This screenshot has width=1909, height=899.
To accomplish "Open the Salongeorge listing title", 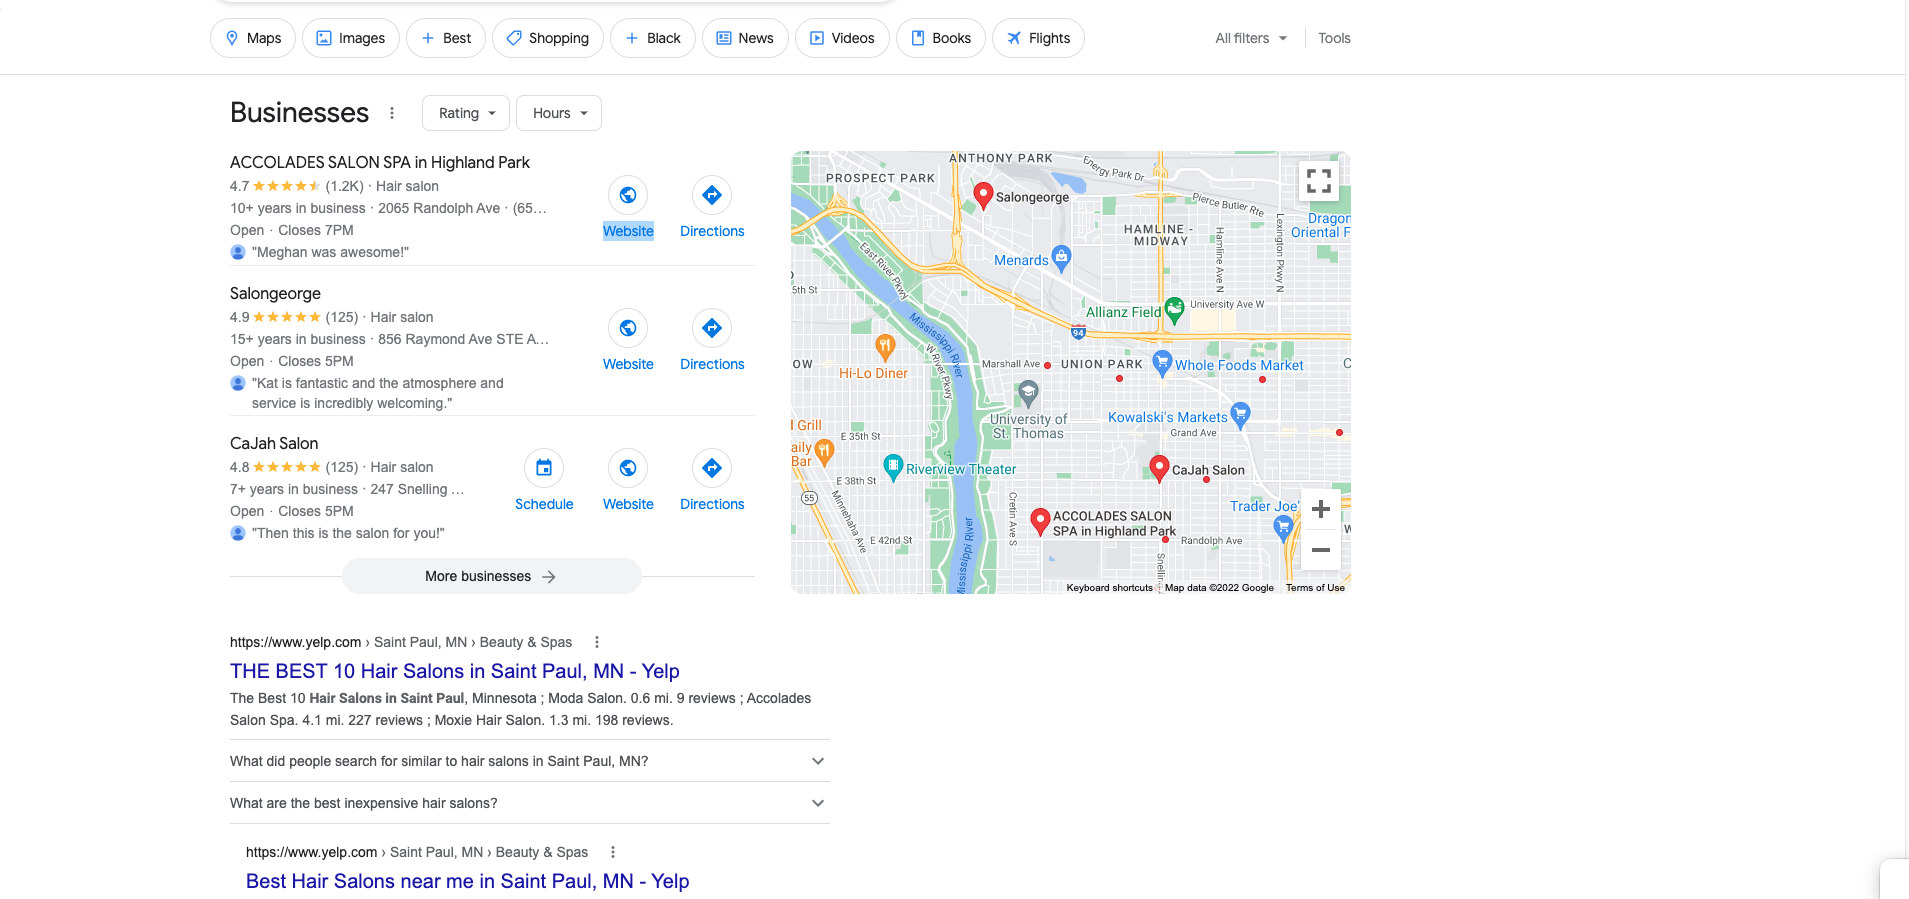I will point(275,293).
